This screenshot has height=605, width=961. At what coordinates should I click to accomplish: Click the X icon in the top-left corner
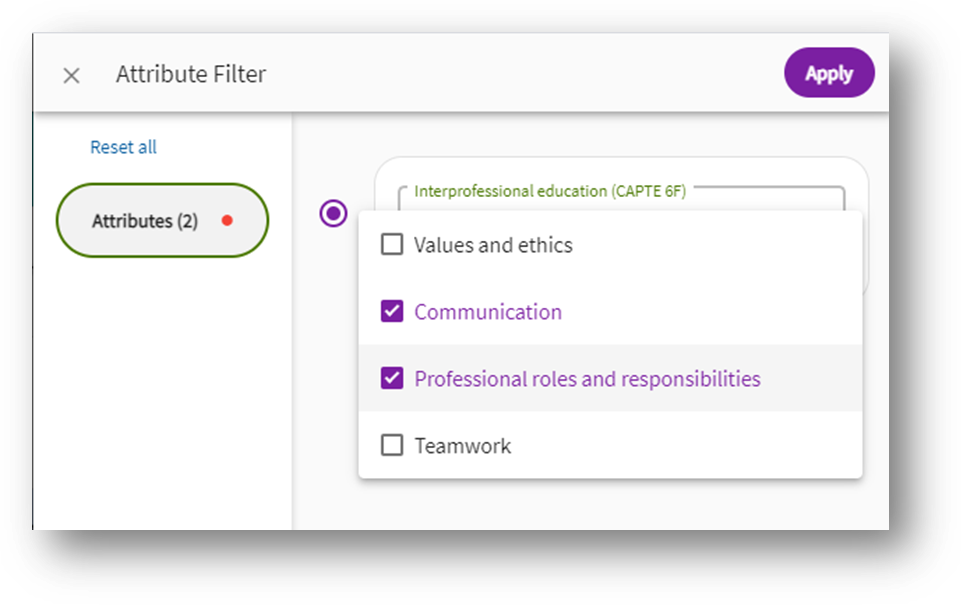pos(71,75)
